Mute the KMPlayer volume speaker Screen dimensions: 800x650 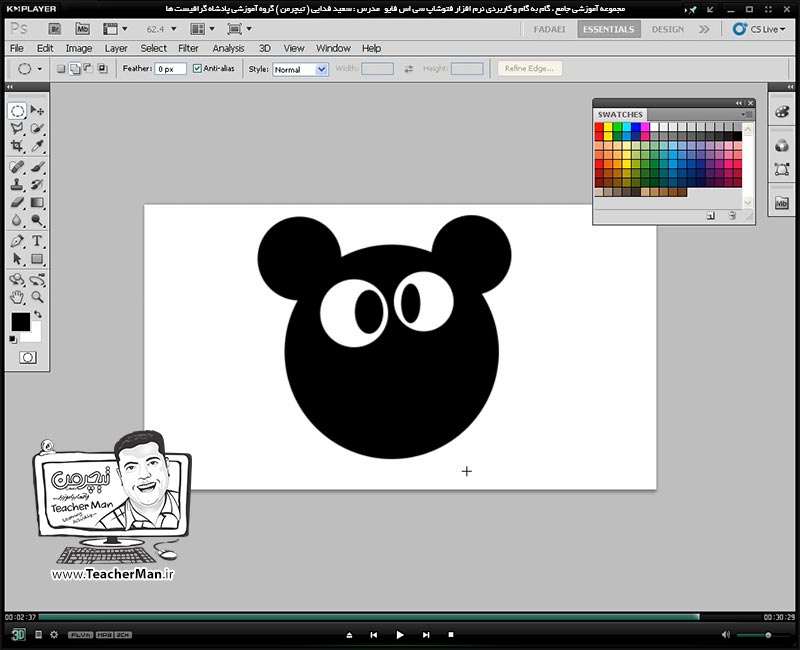pos(726,635)
